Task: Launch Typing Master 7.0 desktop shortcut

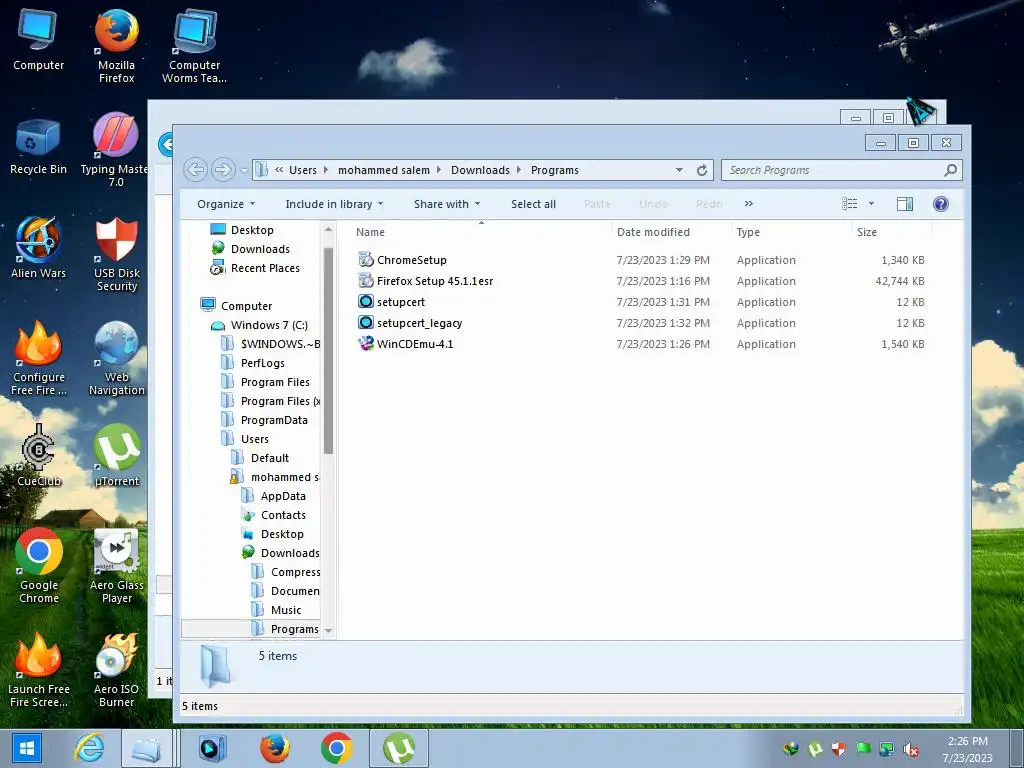Action: click(x=115, y=150)
